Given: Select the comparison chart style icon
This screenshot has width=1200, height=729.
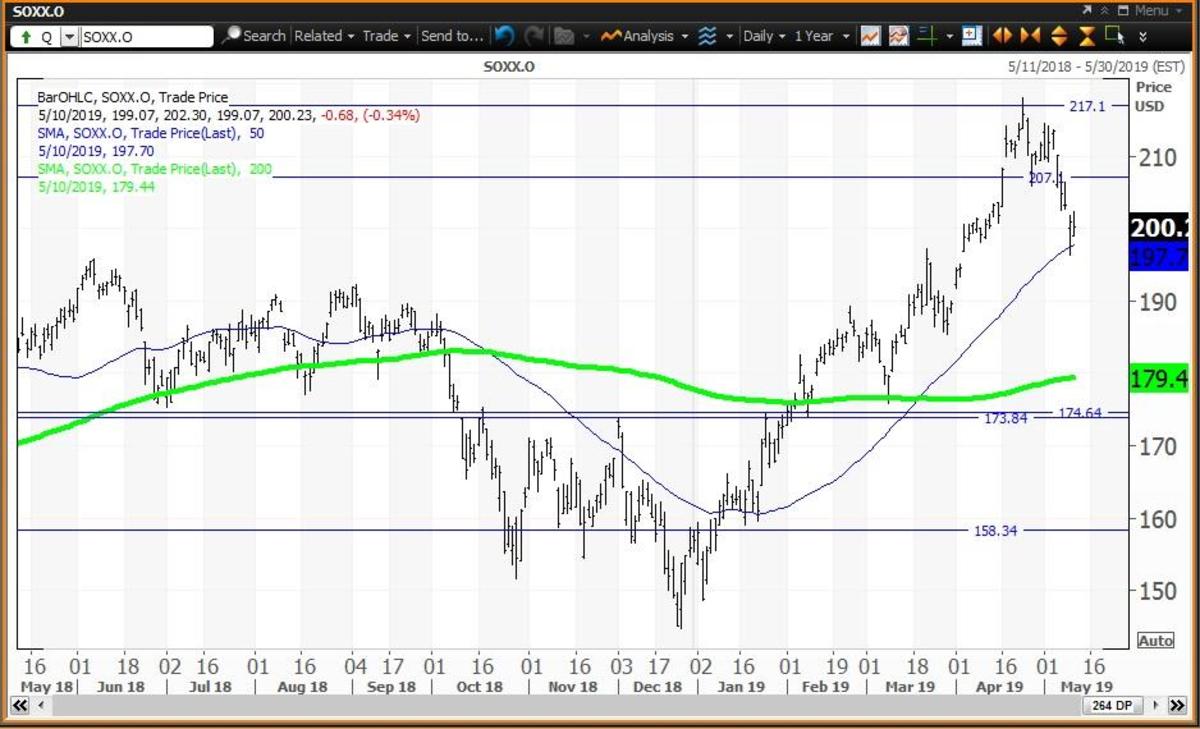Looking at the screenshot, I should (x=898, y=36).
